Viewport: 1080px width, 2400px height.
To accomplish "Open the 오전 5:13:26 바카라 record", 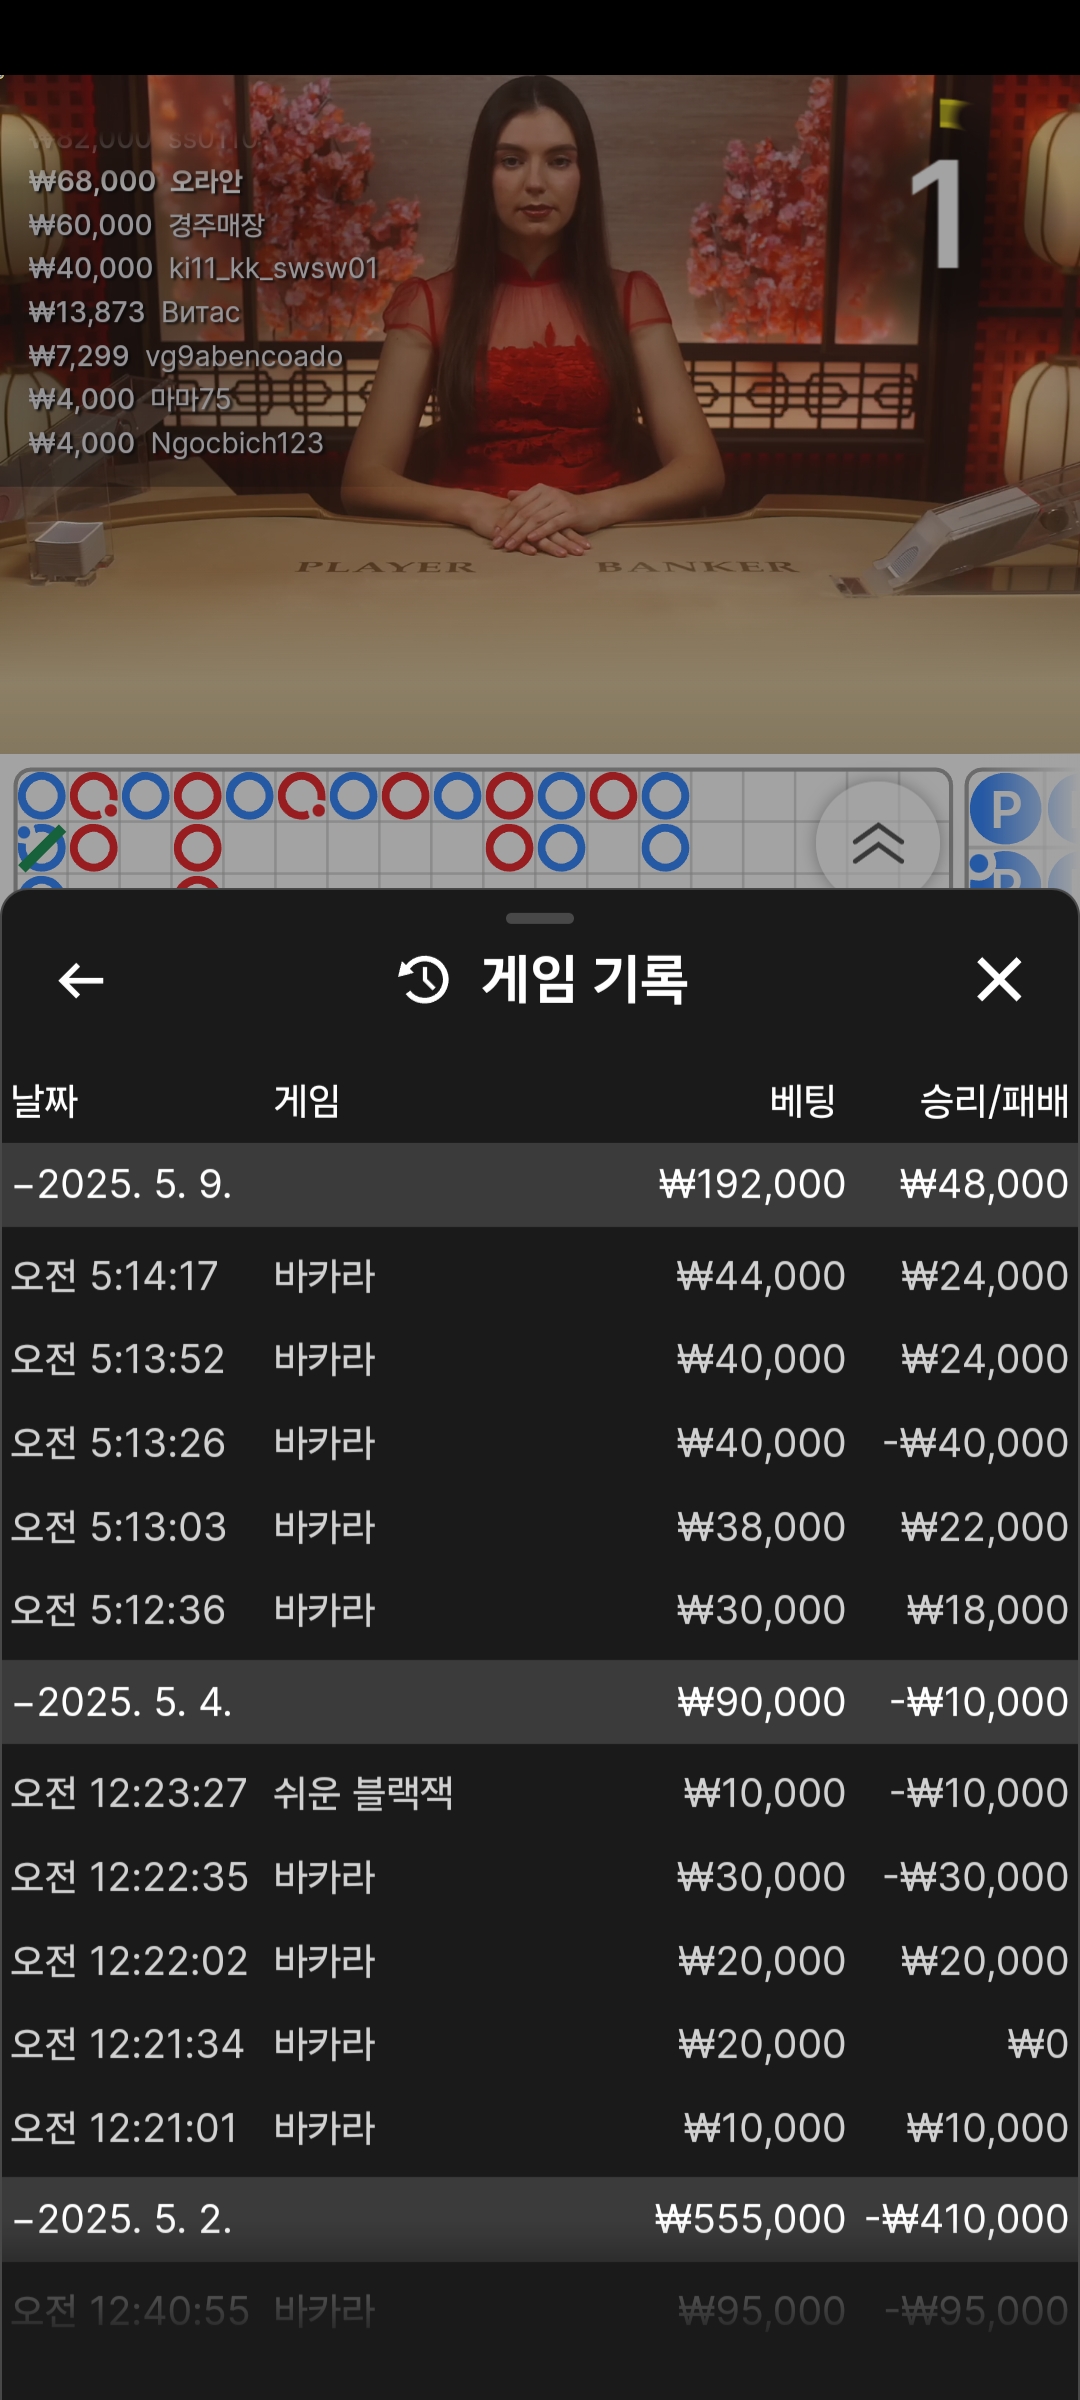I will (540, 1443).
